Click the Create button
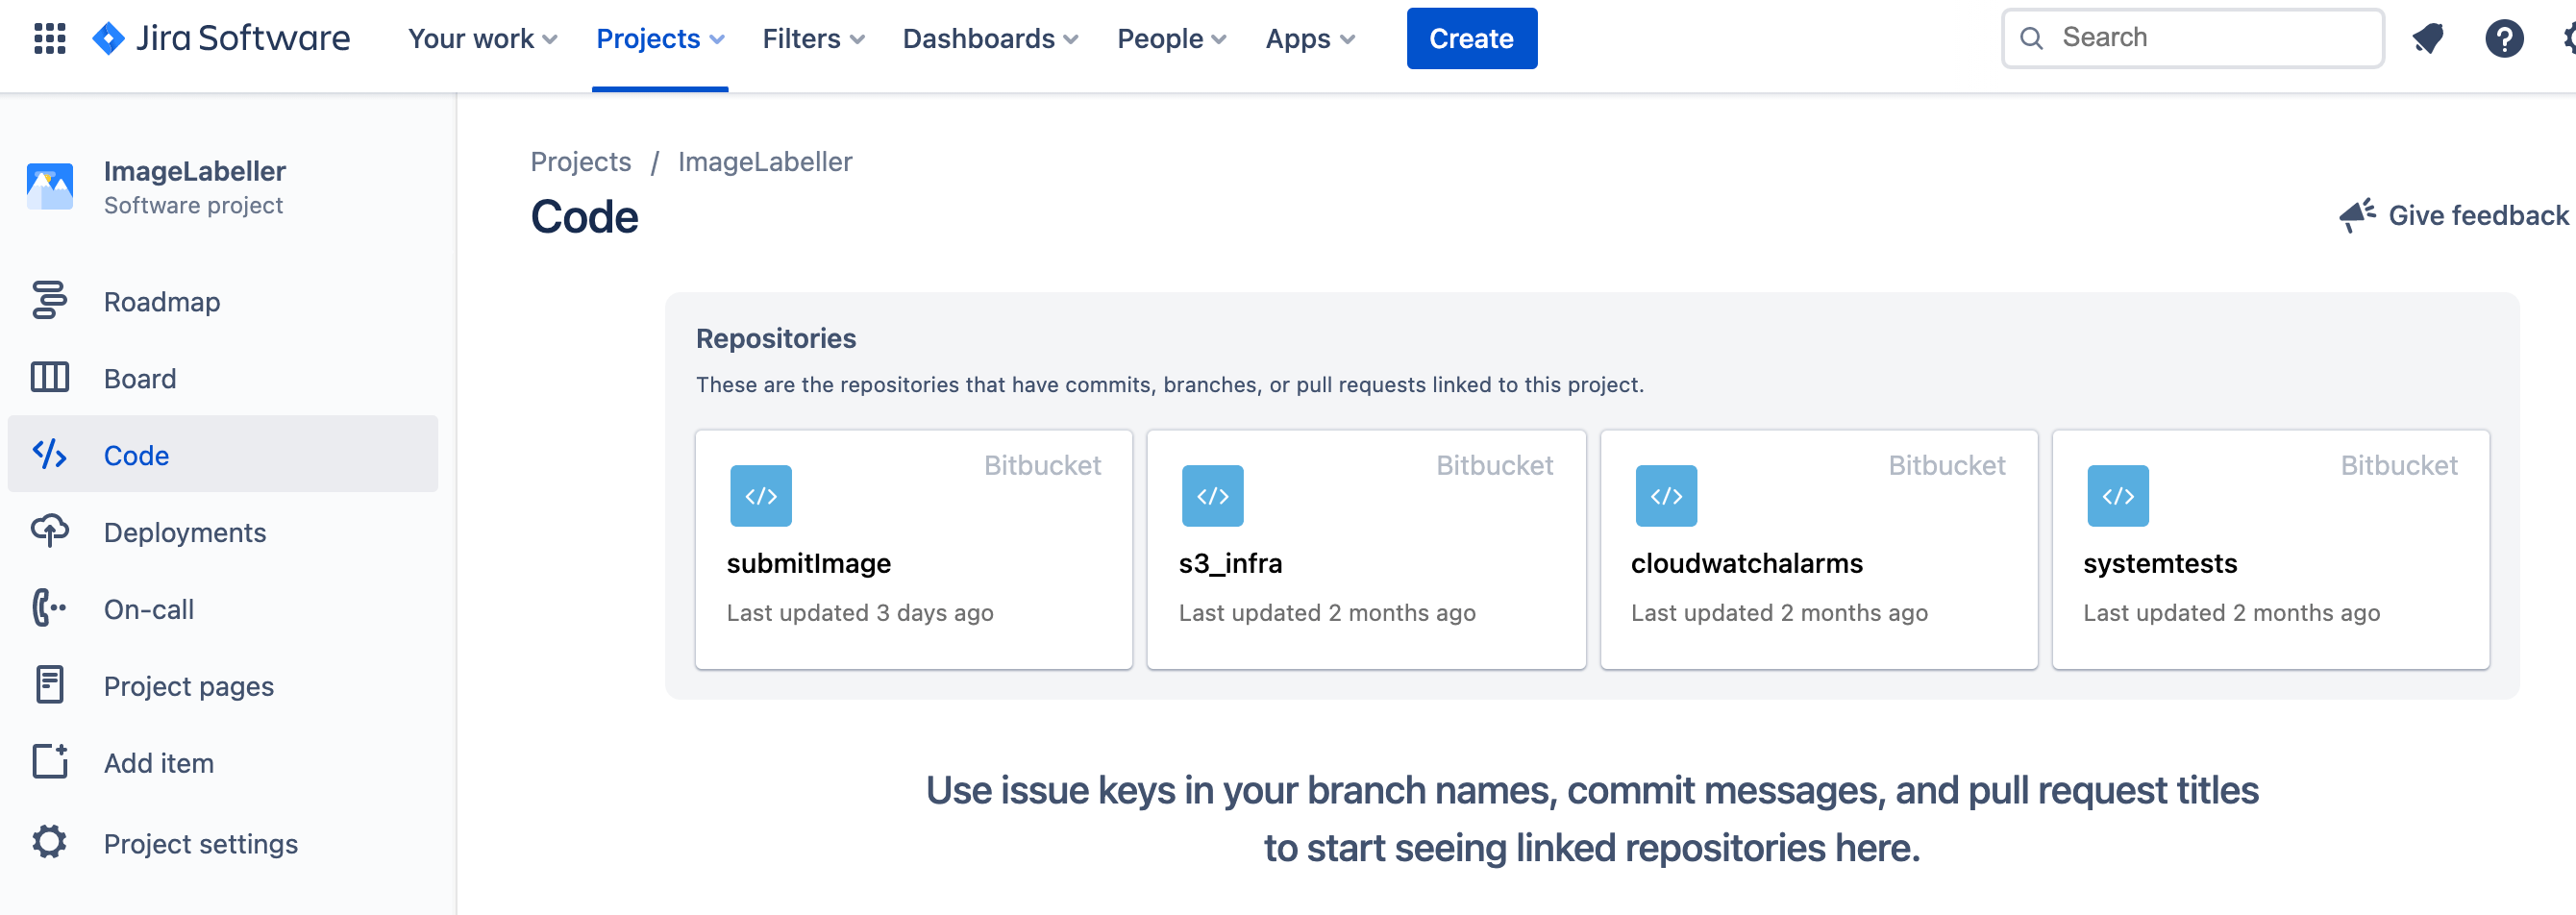 (x=1471, y=38)
